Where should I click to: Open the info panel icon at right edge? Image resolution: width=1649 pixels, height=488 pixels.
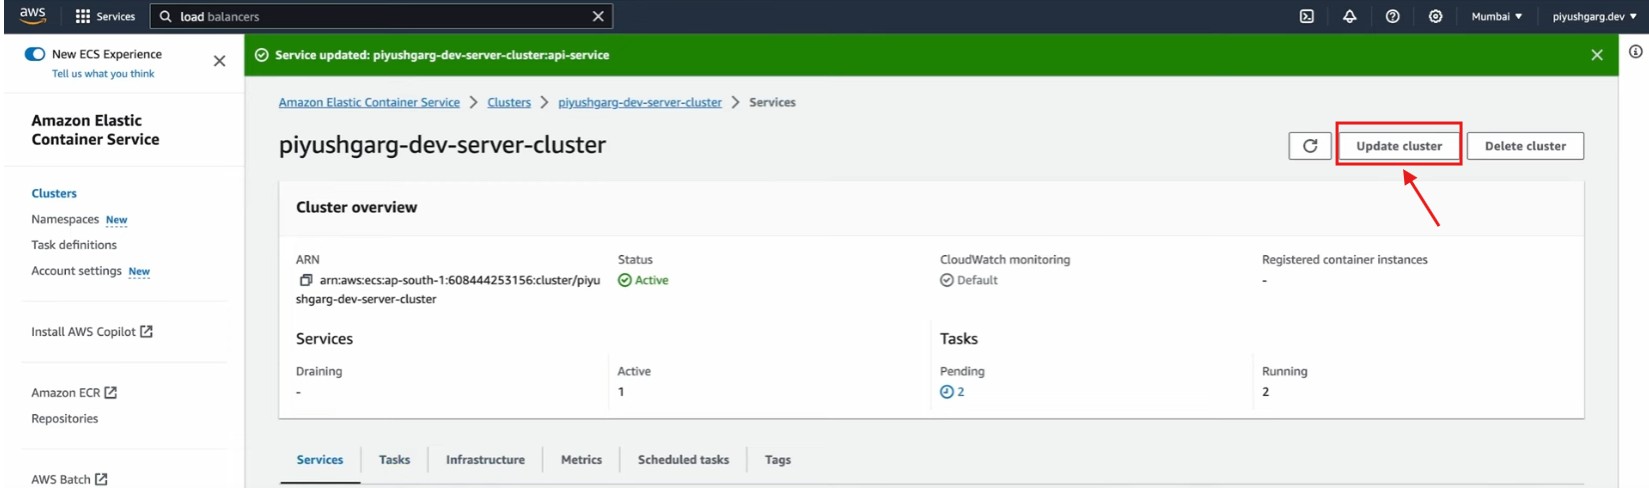click(1635, 52)
